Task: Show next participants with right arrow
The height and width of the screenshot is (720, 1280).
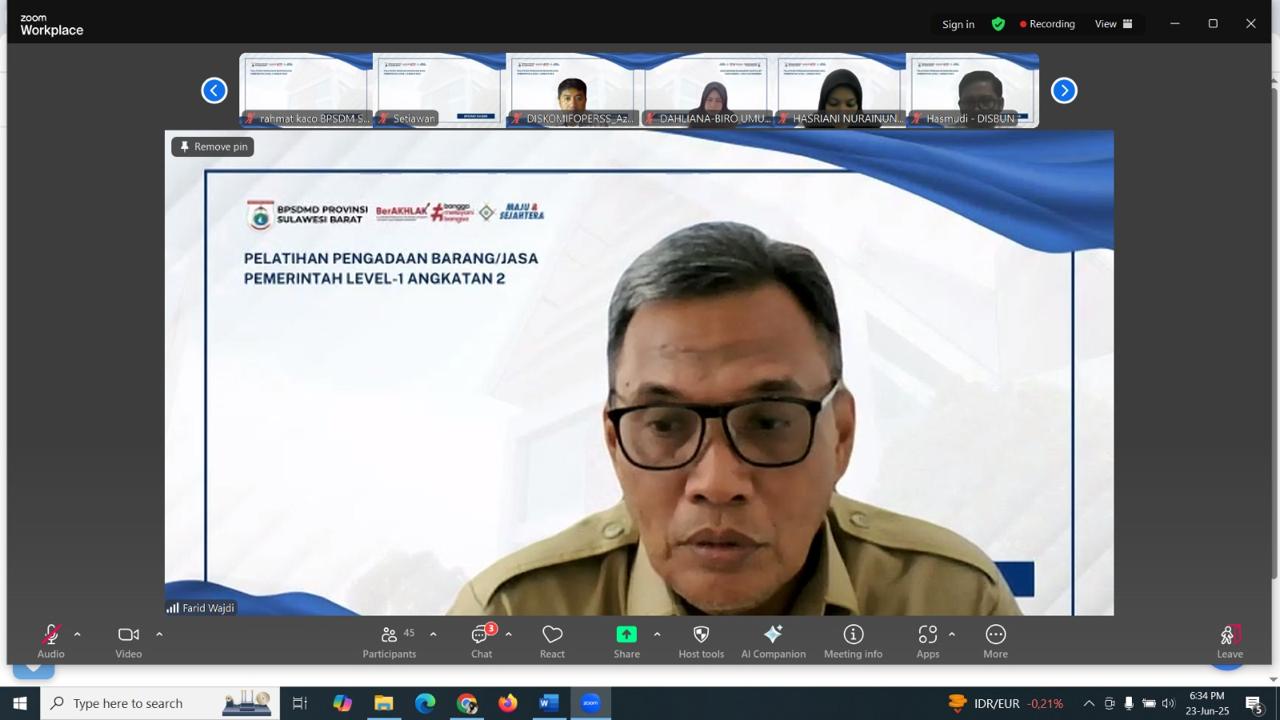Action: (x=1064, y=91)
